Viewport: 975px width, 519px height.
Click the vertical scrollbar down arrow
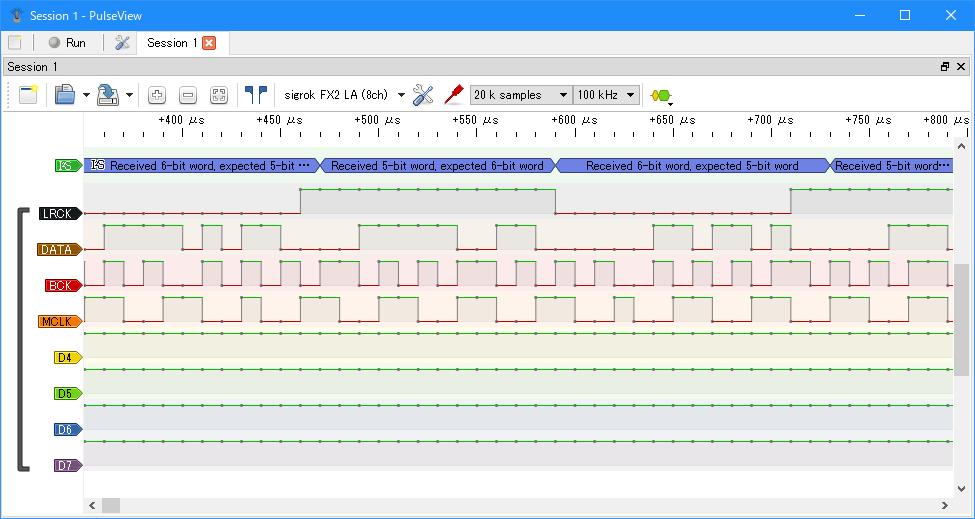(x=961, y=489)
